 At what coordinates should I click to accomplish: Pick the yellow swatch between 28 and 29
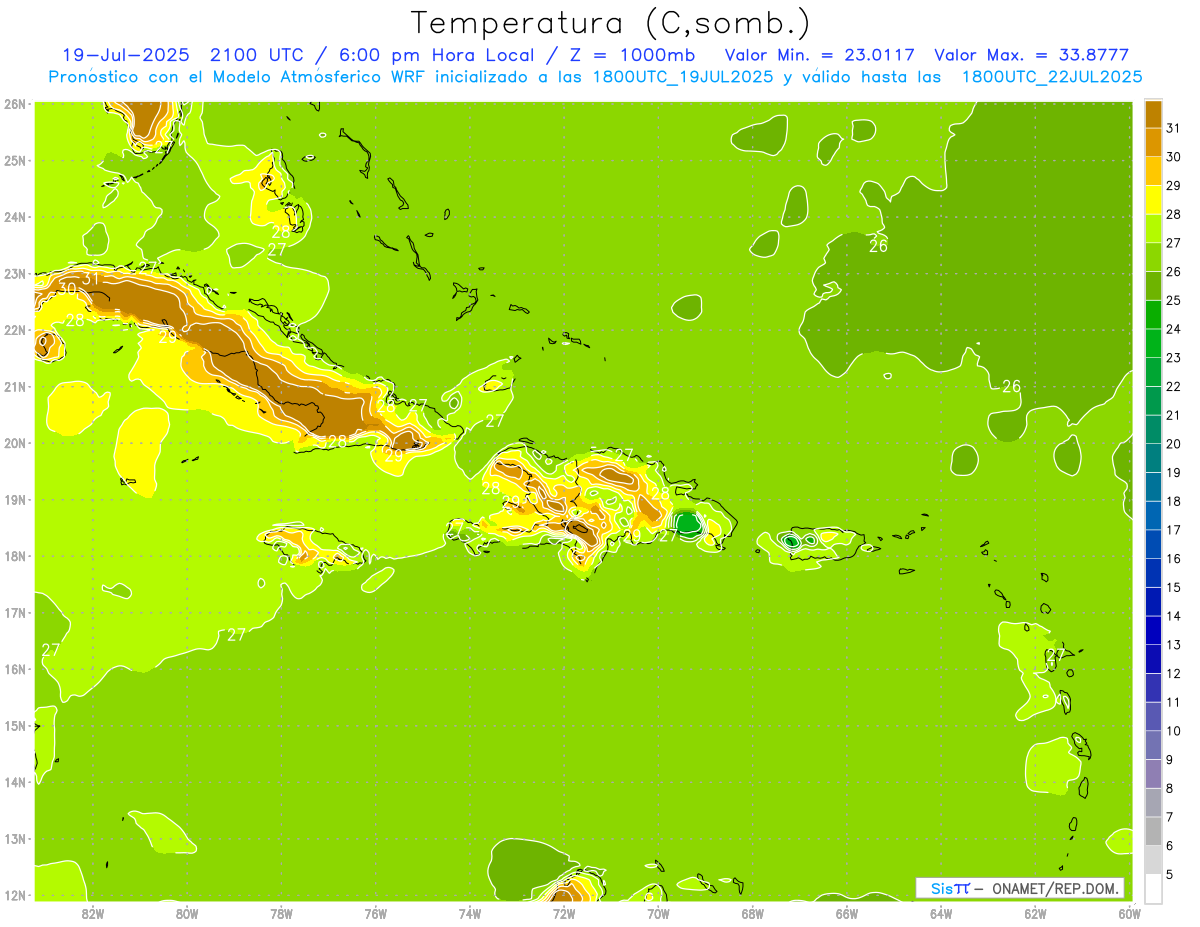pyautogui.click(x=1153, y=199)
